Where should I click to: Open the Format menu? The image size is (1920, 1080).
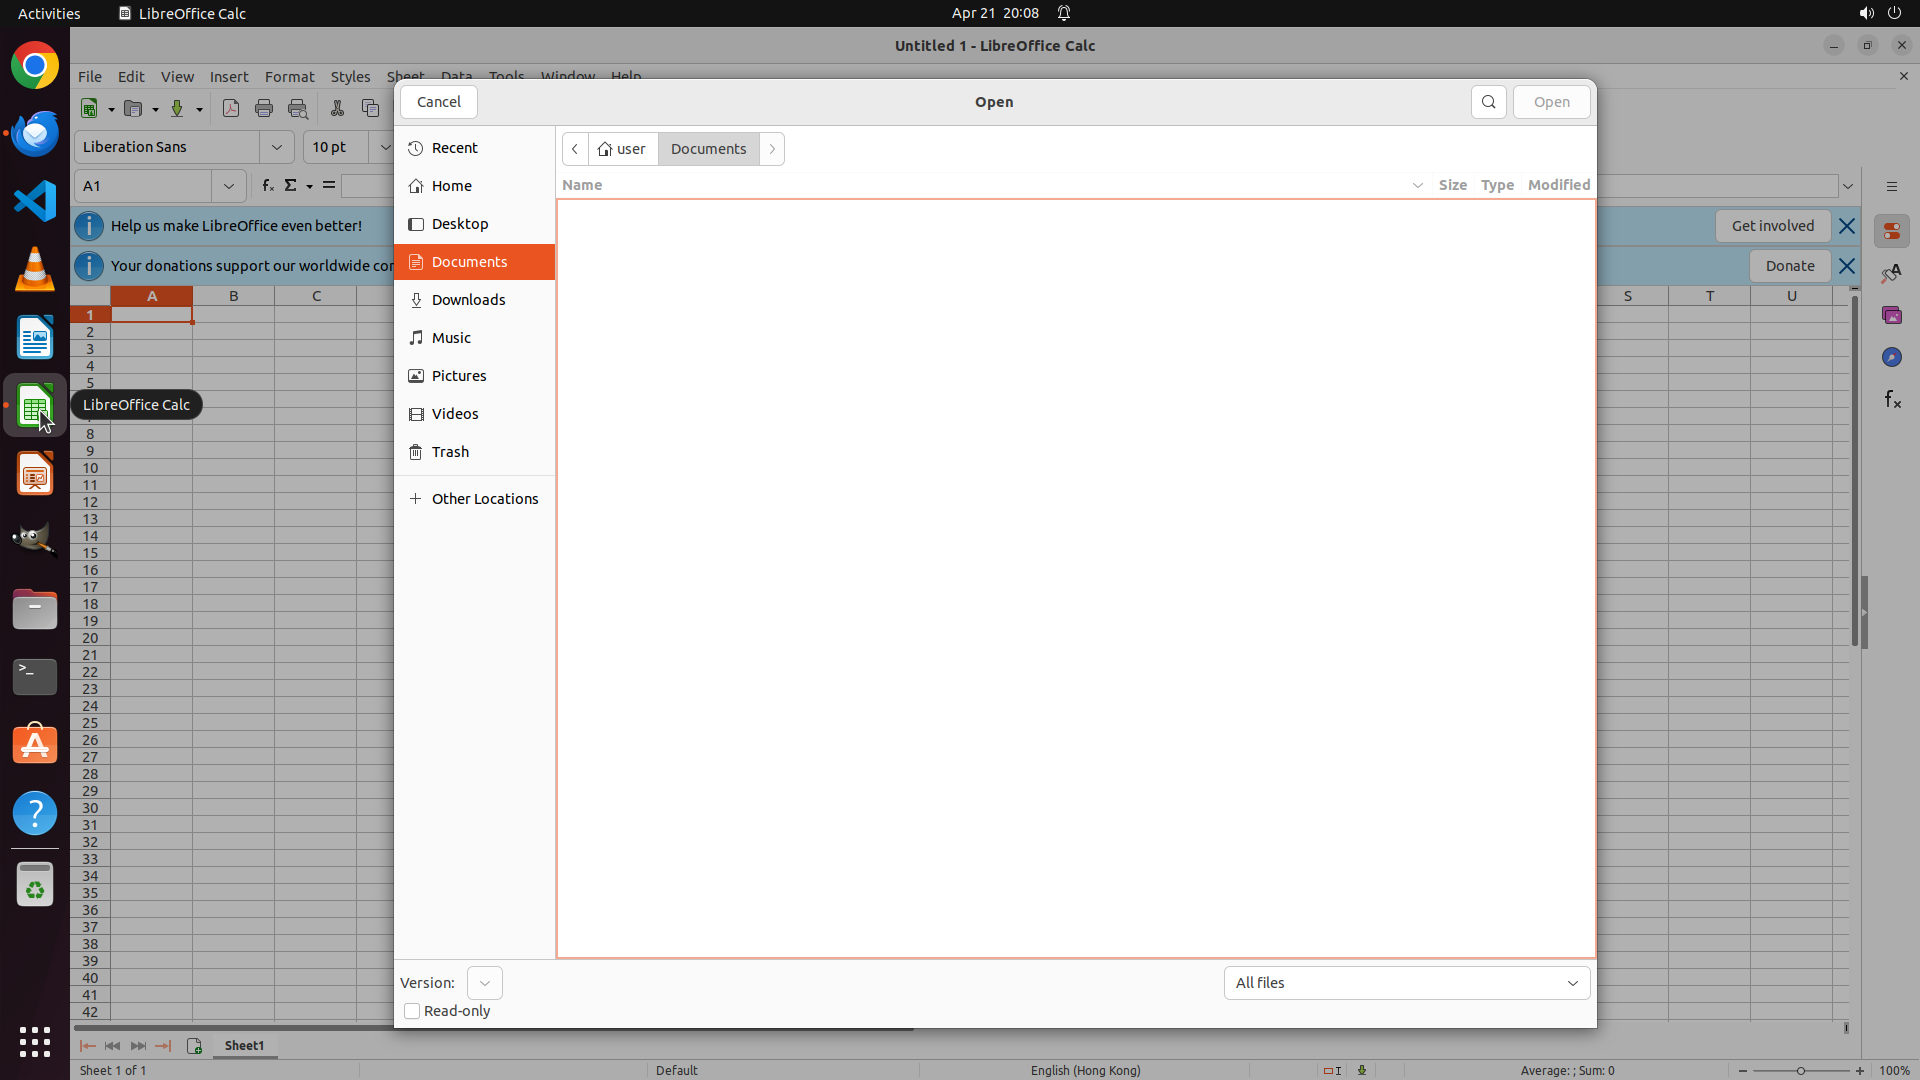coord(289,77)
